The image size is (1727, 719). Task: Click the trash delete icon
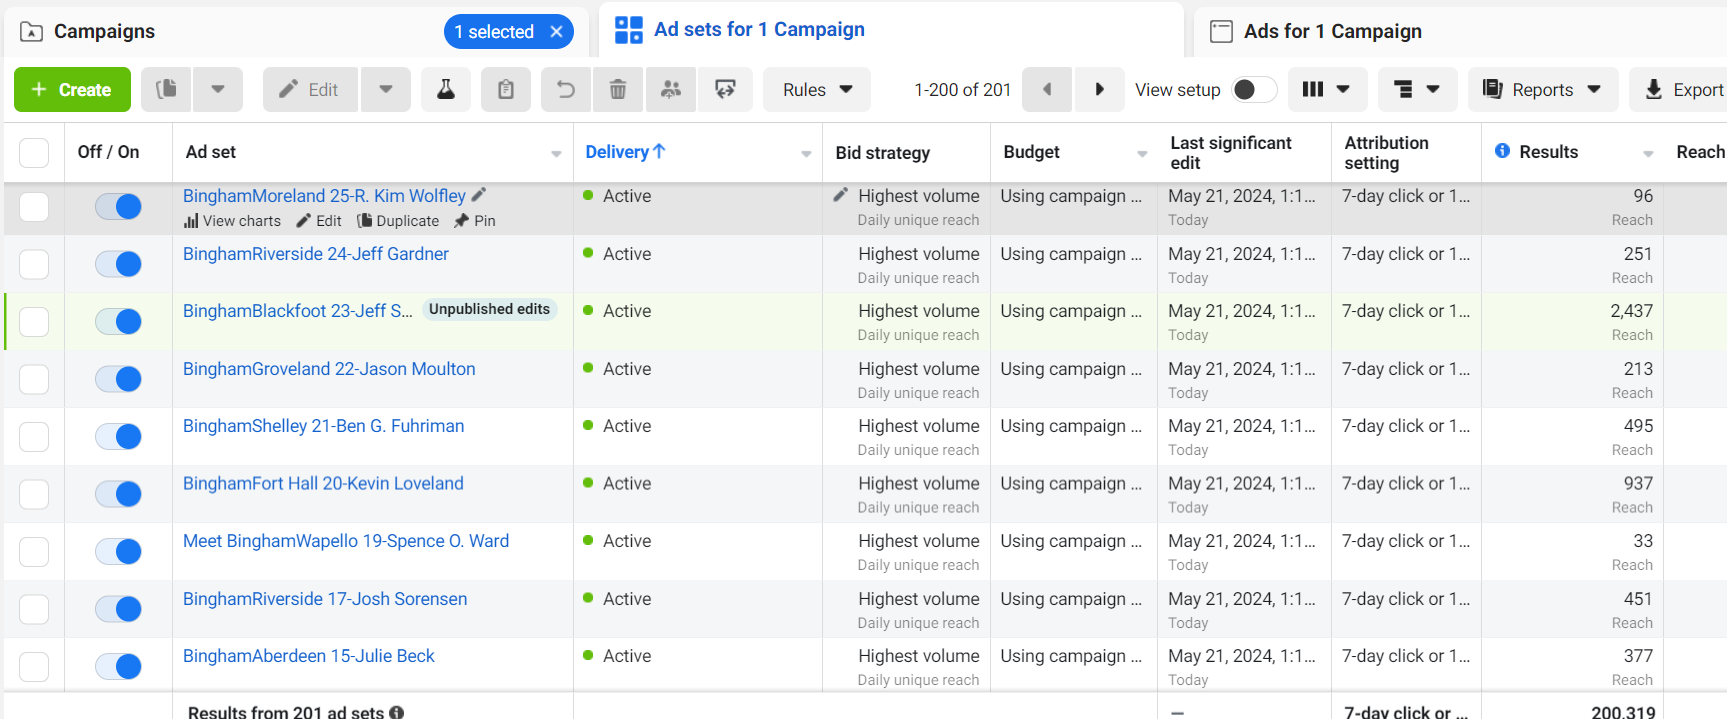click(618, 90)
